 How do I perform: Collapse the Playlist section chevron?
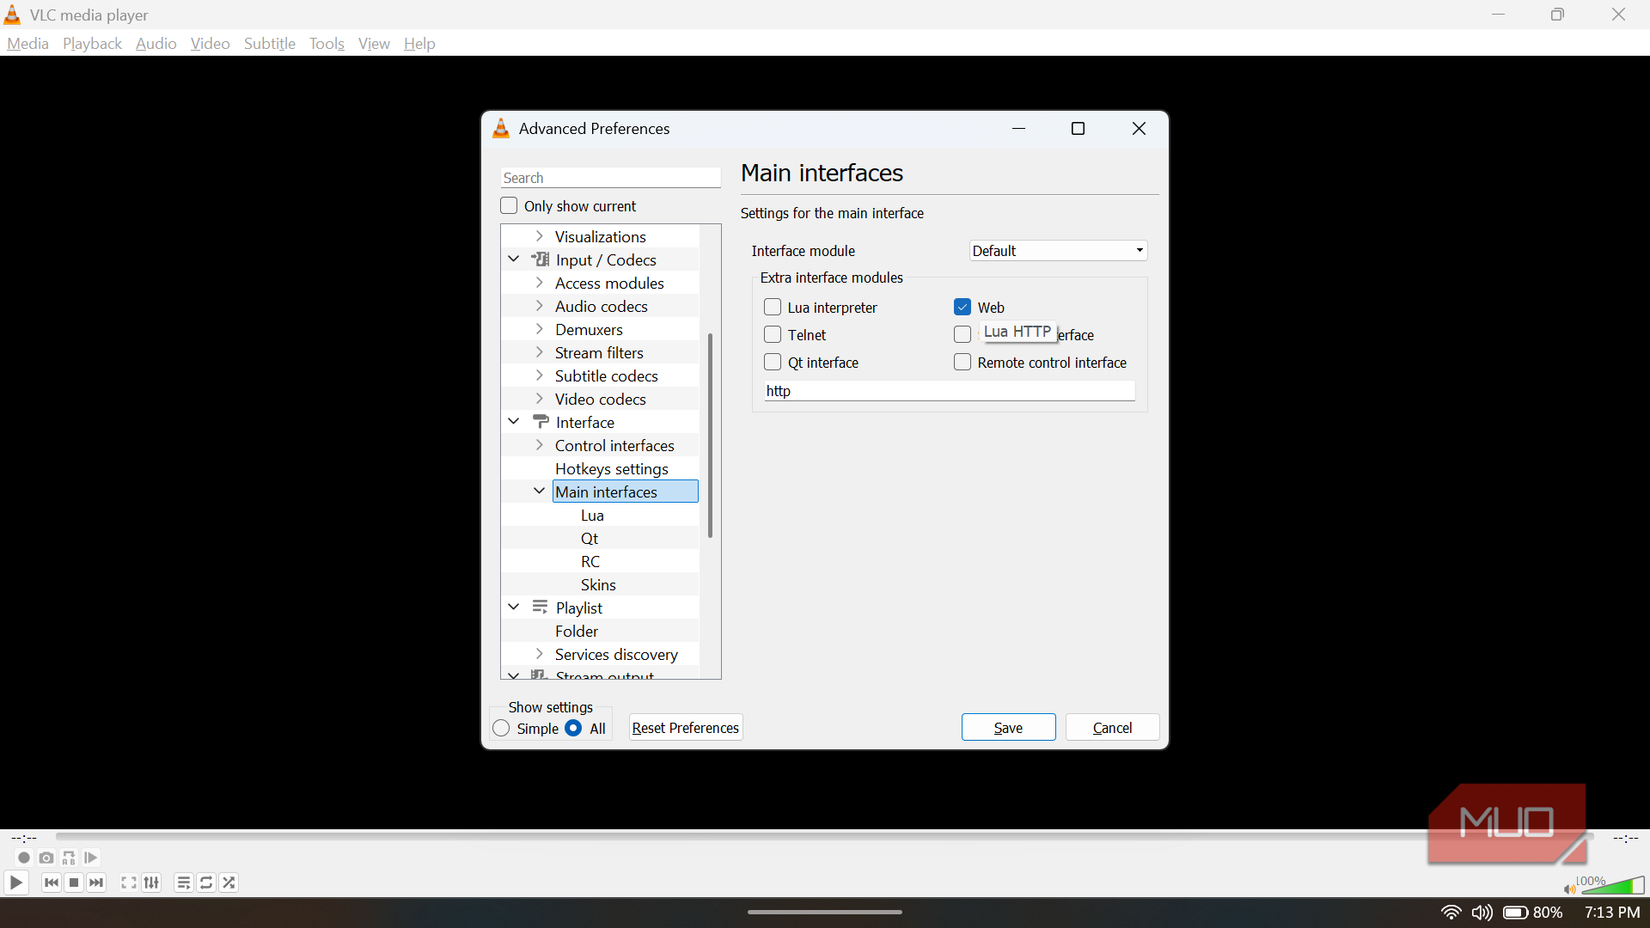pyautogui.click(x=514, y=607)
